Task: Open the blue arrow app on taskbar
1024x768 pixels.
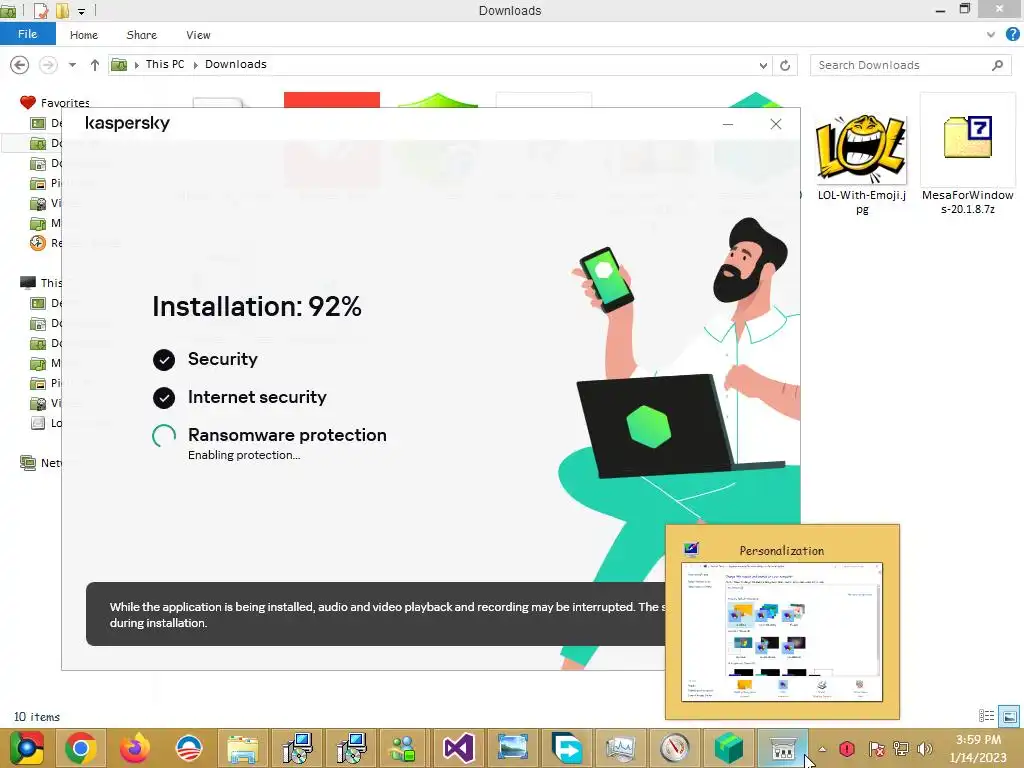Action: (x=566, y=748)
